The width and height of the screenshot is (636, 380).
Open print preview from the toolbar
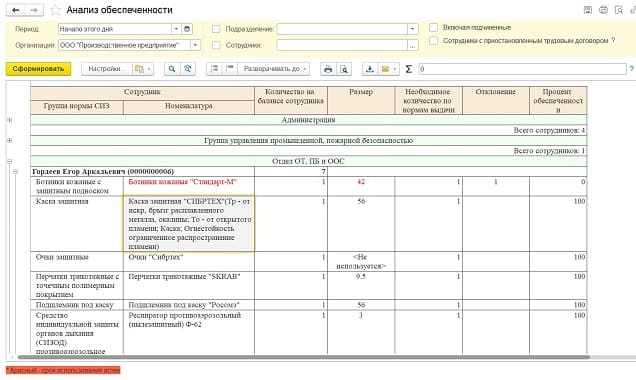(x=344, y=69)
